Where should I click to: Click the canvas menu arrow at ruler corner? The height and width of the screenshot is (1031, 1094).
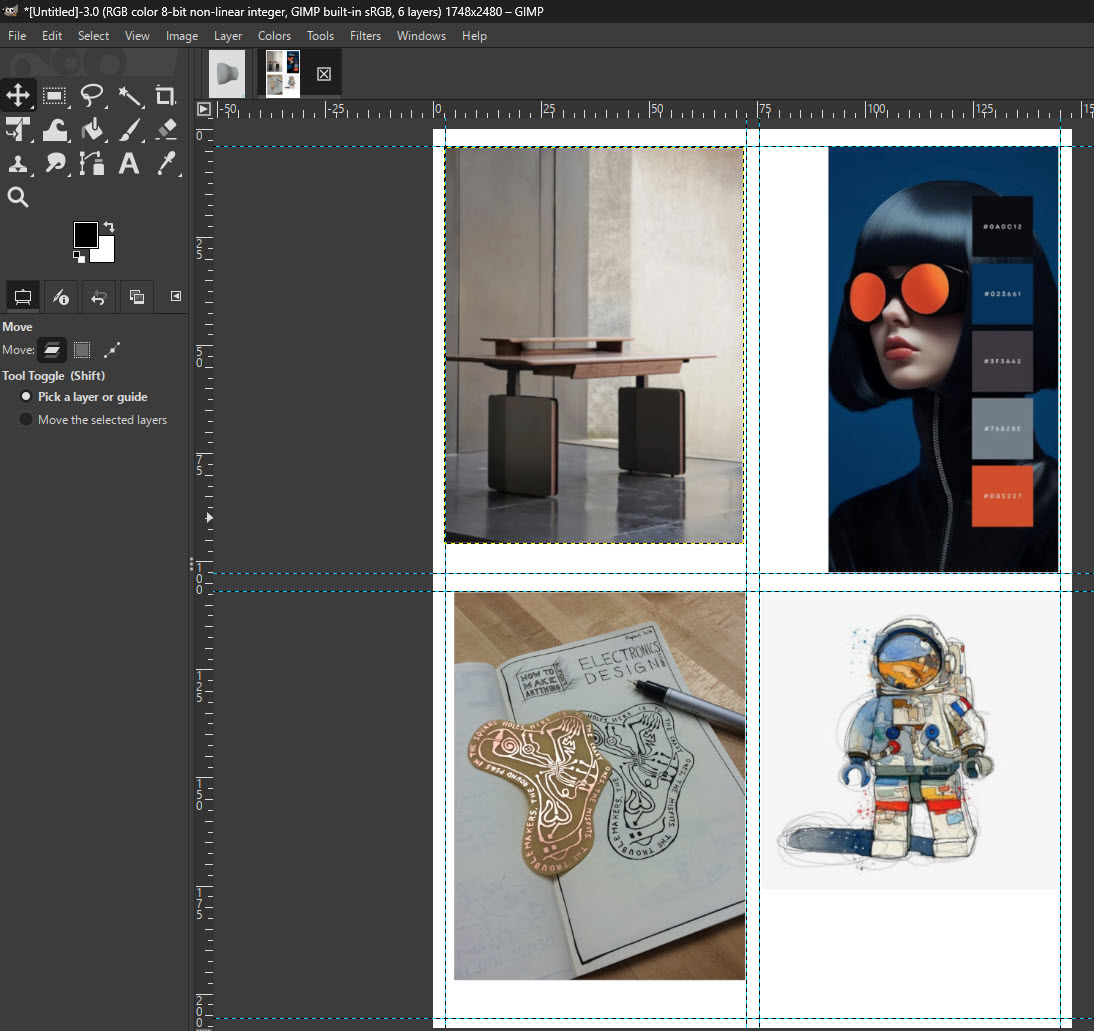204,109
